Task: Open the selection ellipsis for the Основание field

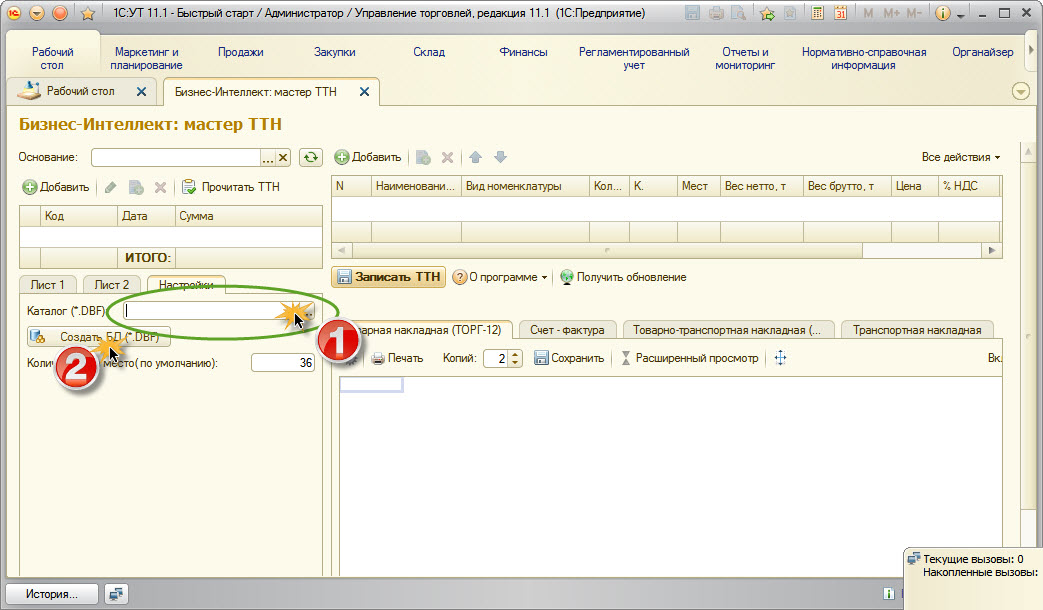Action: (267, 158)
